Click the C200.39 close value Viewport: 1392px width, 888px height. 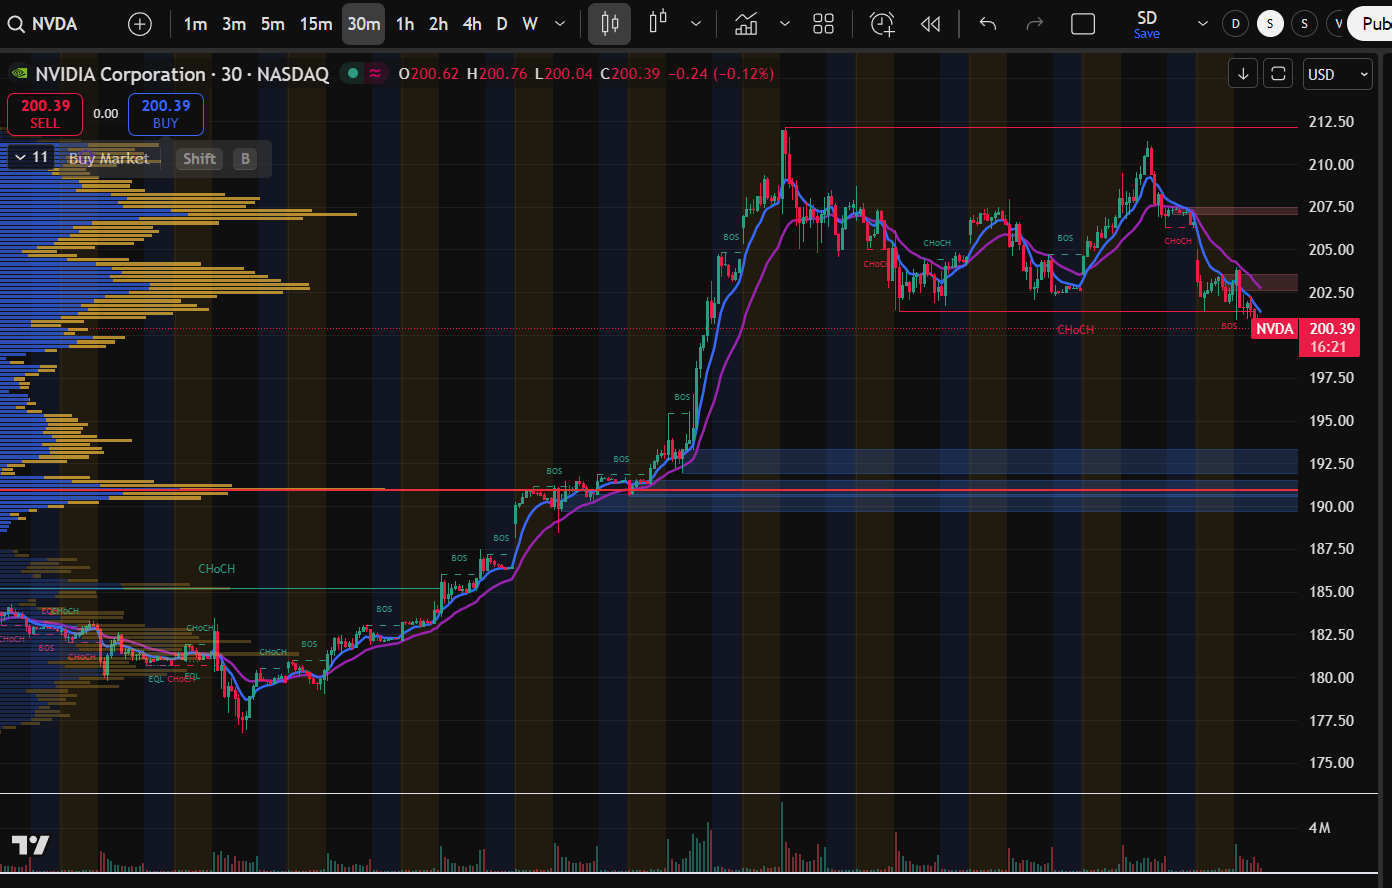coord(630,74)
